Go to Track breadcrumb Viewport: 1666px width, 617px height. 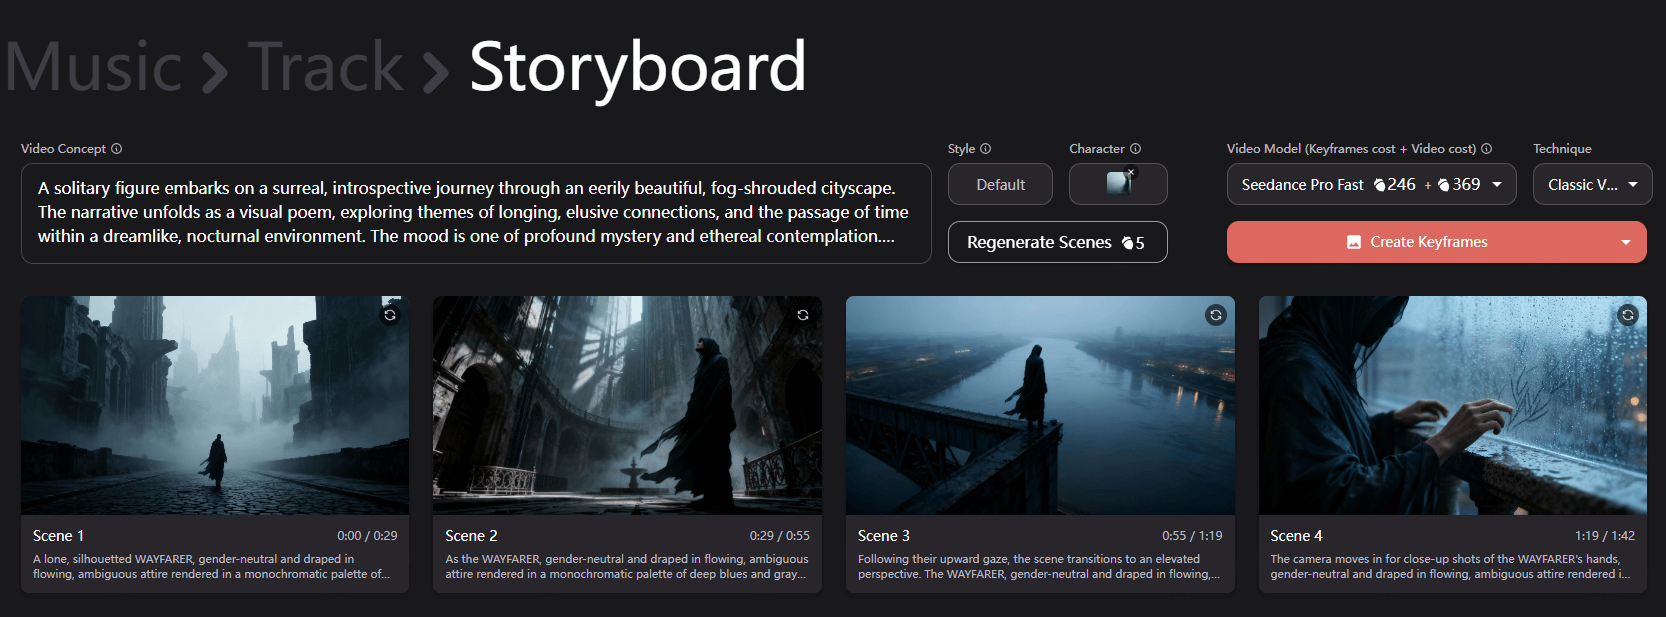(x=325, y=68)
